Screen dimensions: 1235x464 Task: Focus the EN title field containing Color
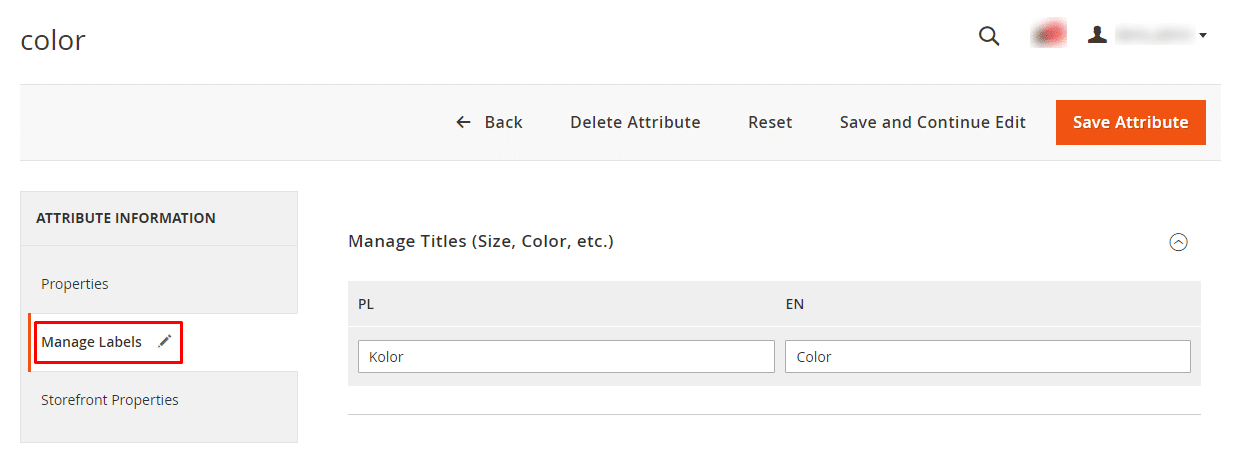pos(987,357)
